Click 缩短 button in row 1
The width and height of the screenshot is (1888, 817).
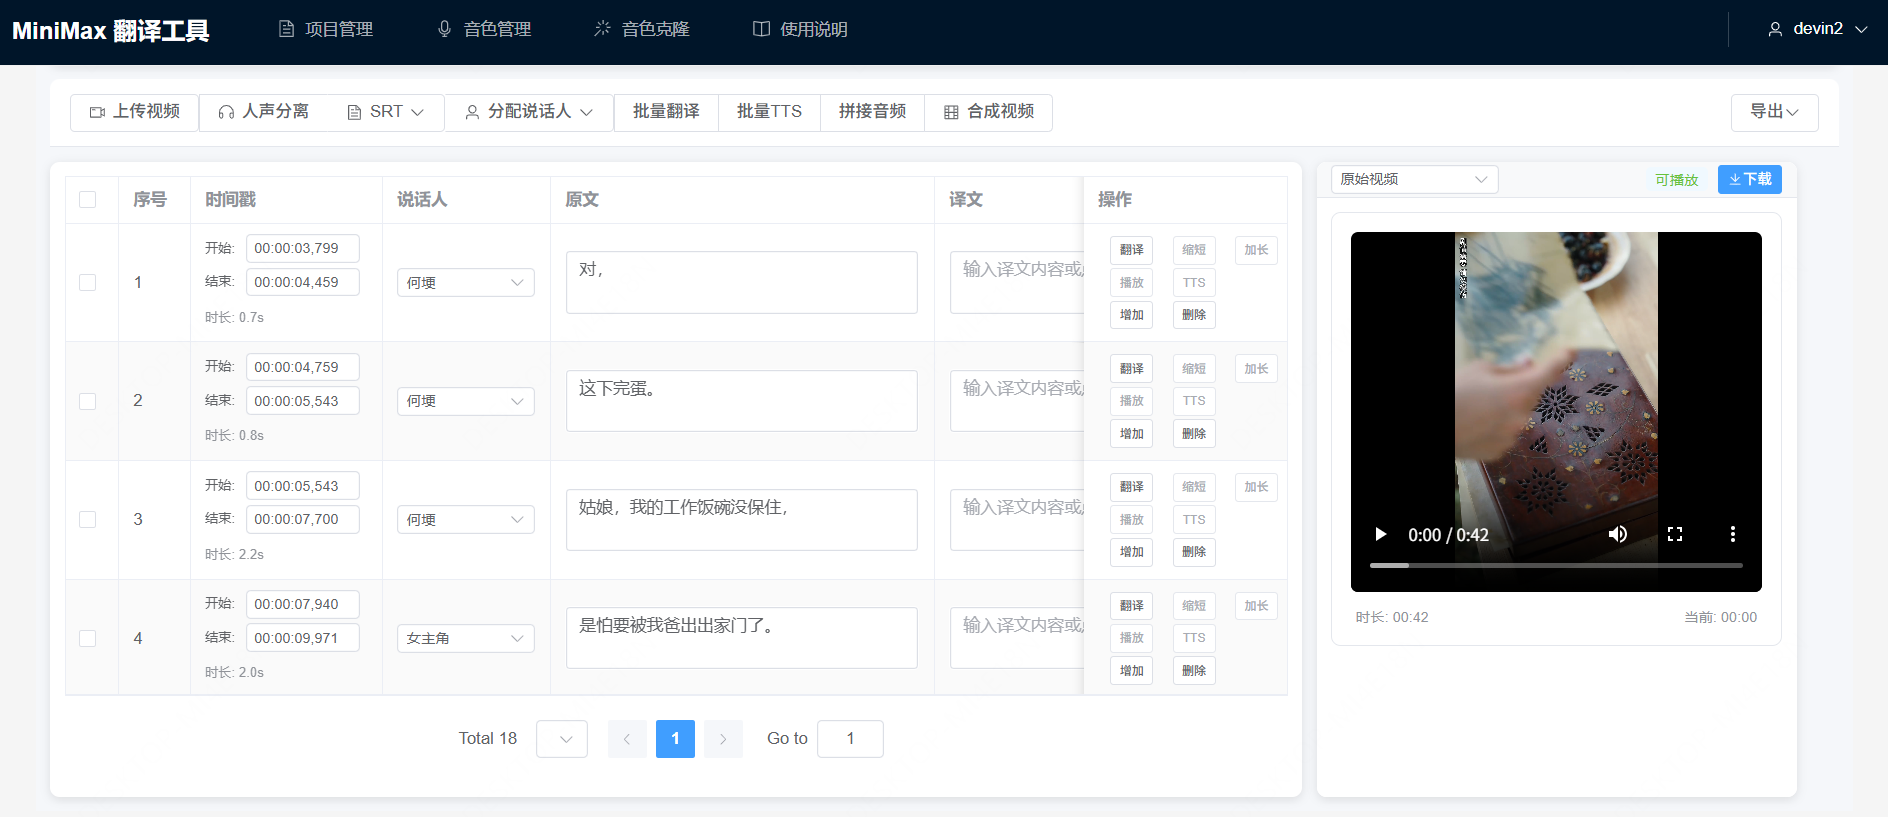[x=1194, y=250]
